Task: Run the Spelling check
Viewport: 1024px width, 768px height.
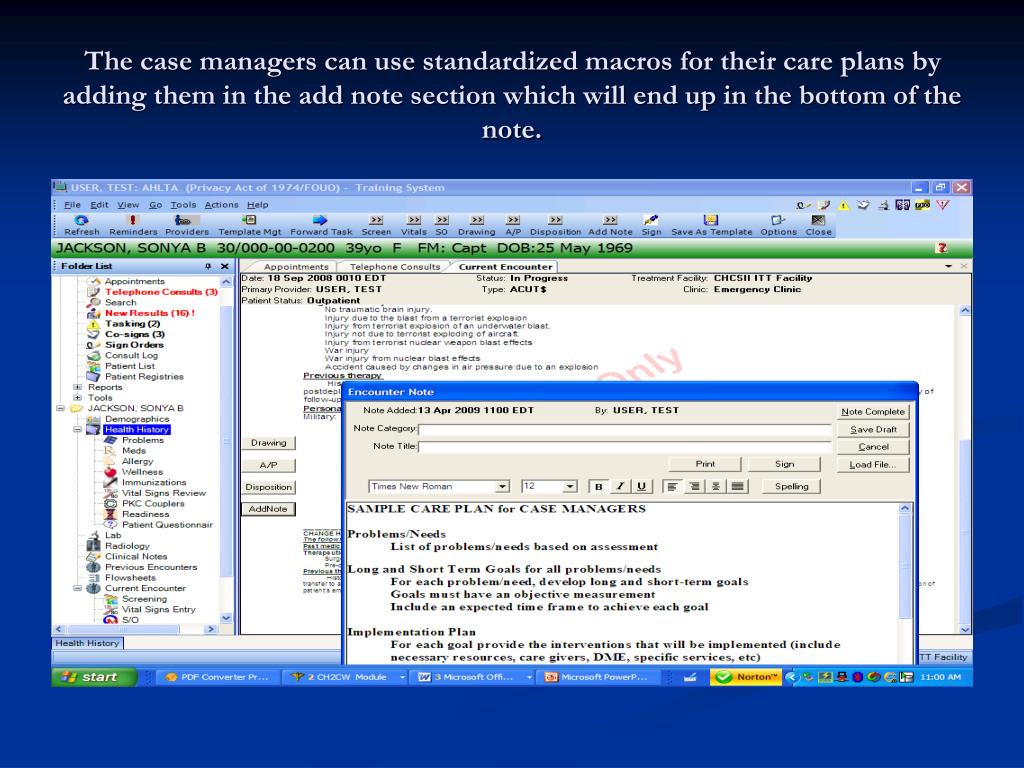Action: [792, 487]
